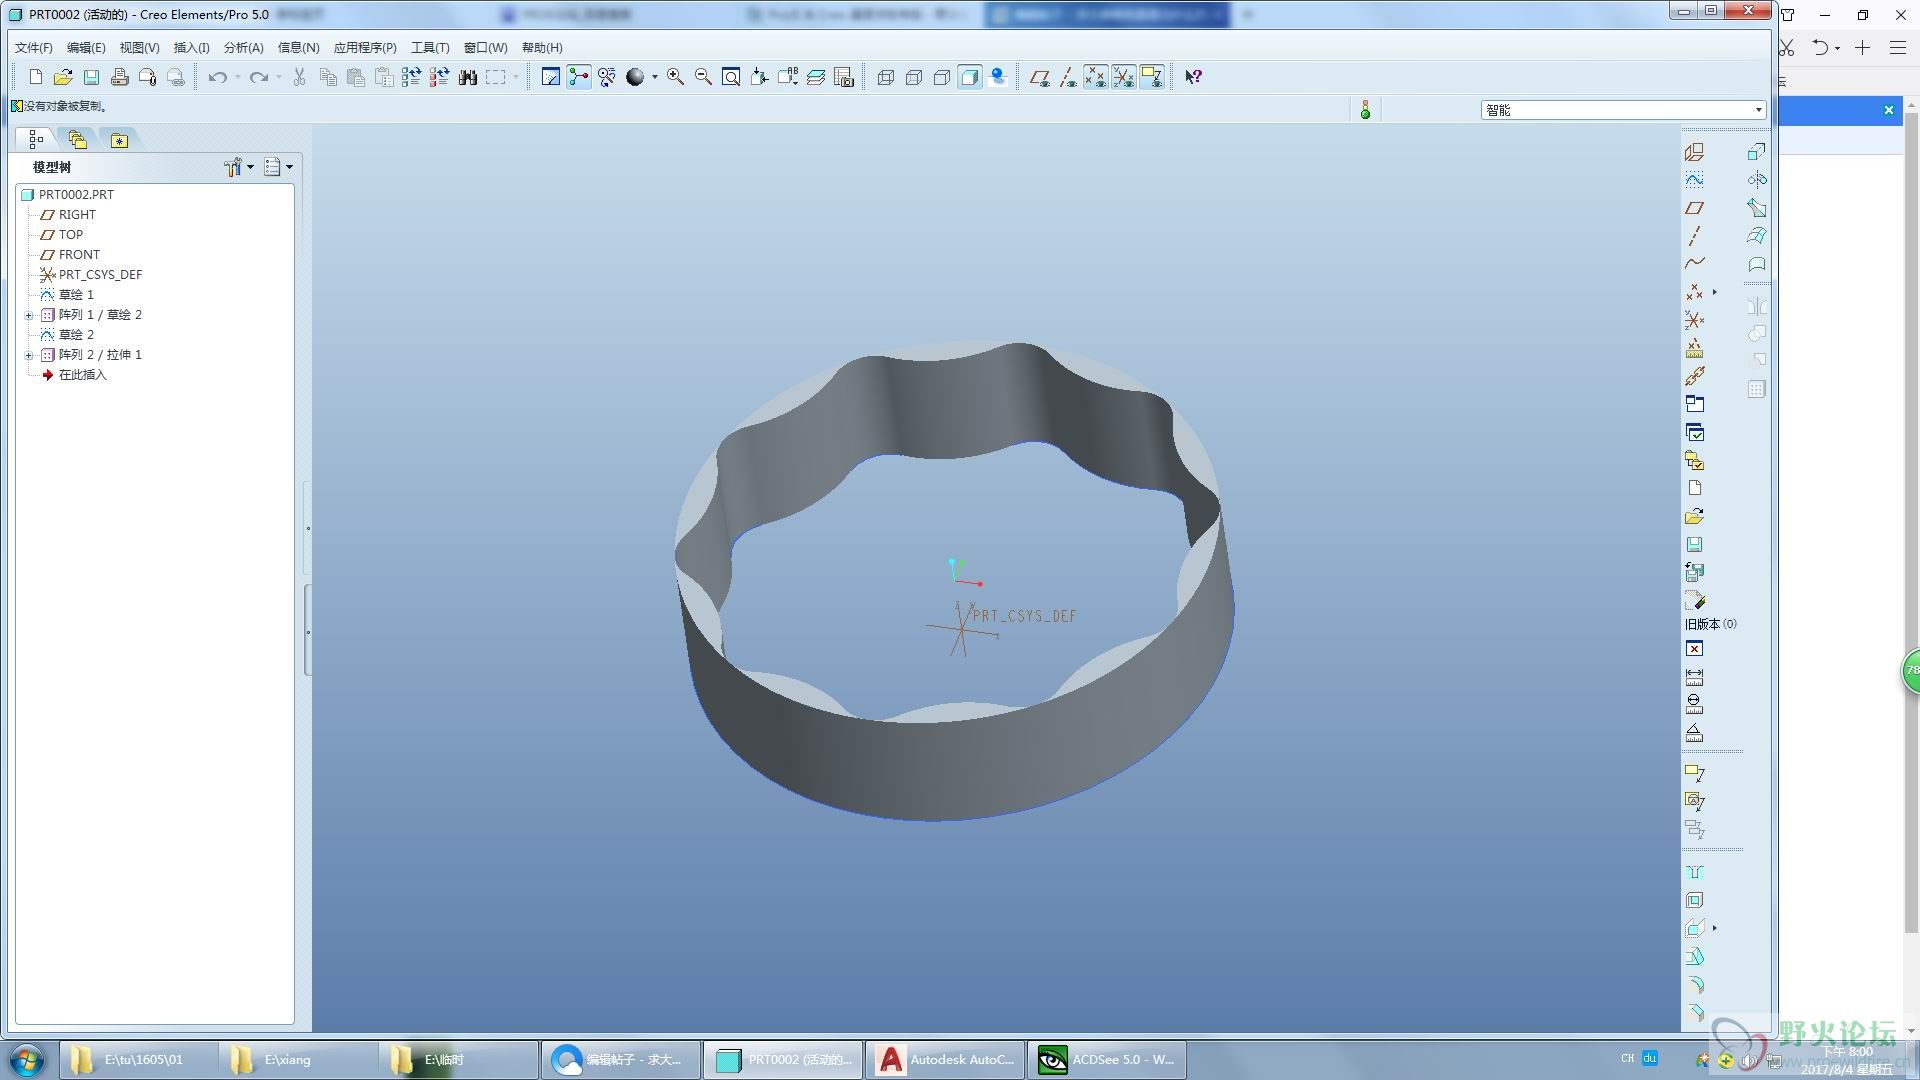Viewport: 1920px width, 1080px height.
Task: Insert a datum coordinate system
Action: pos(1694,320)
